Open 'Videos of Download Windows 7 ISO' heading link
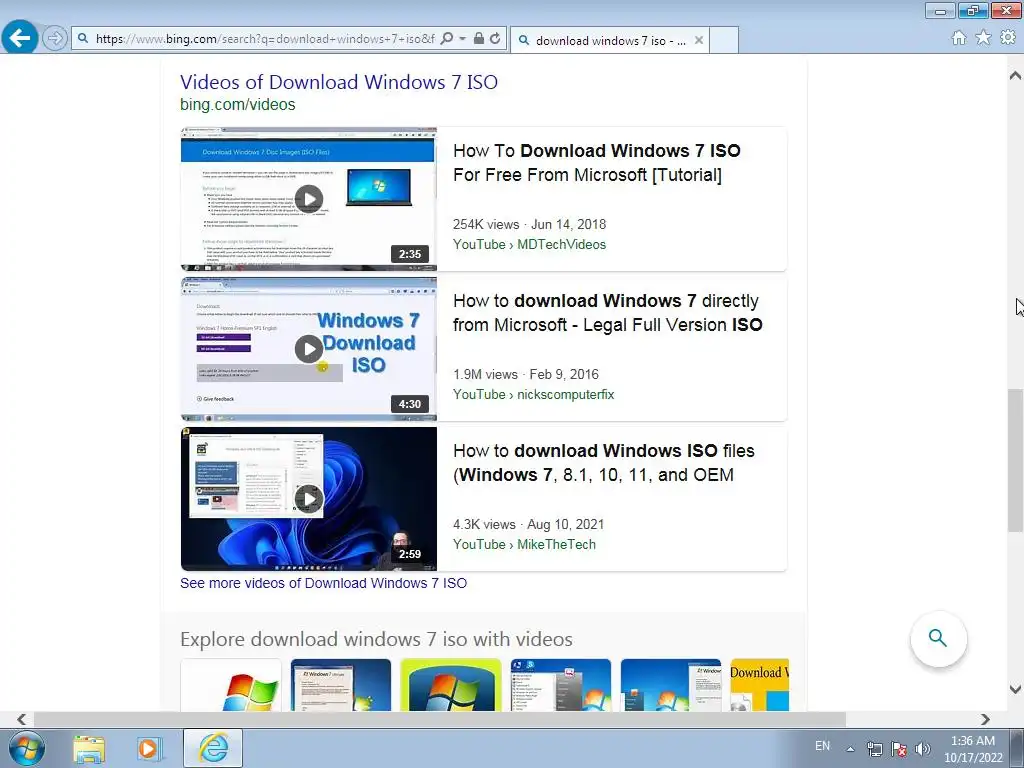 click(339, 82)
